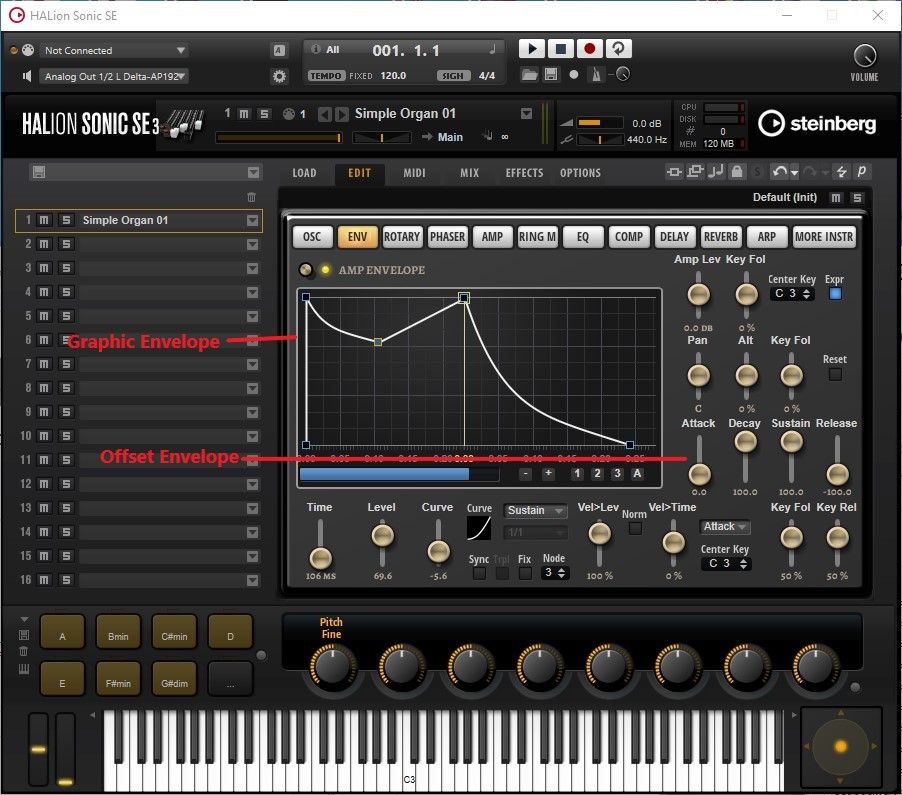Click the zoom in plus button in envelope
Screen dimensions: 902x795
[x=549, y=473]
